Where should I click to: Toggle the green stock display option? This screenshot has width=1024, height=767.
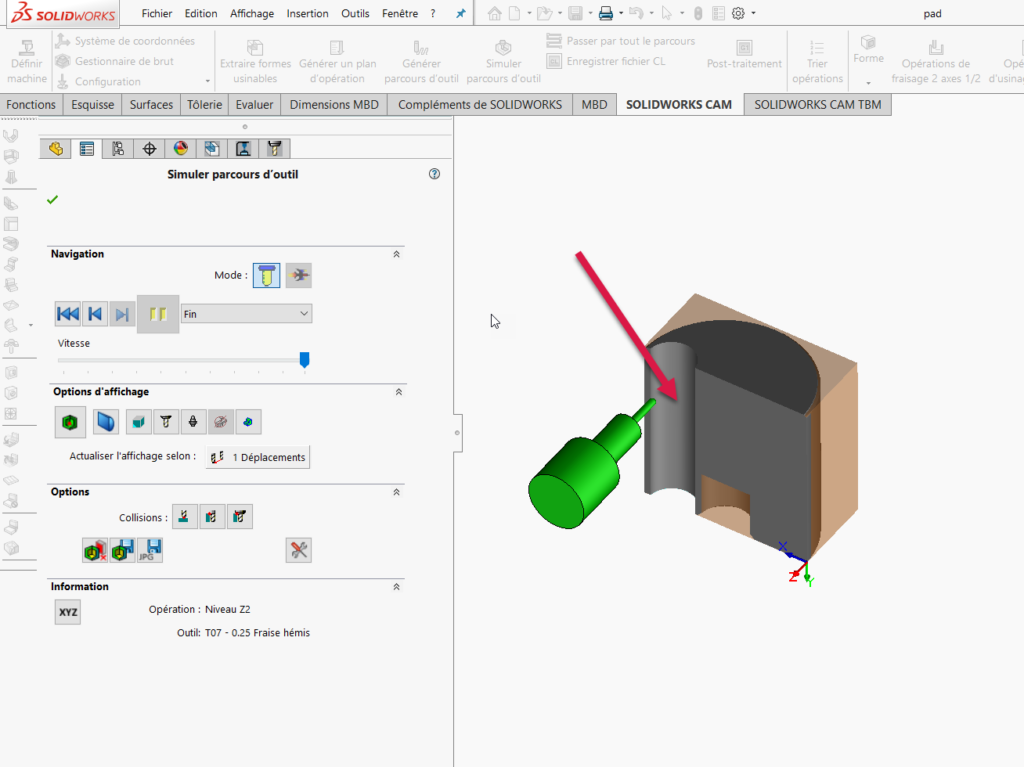69,423
